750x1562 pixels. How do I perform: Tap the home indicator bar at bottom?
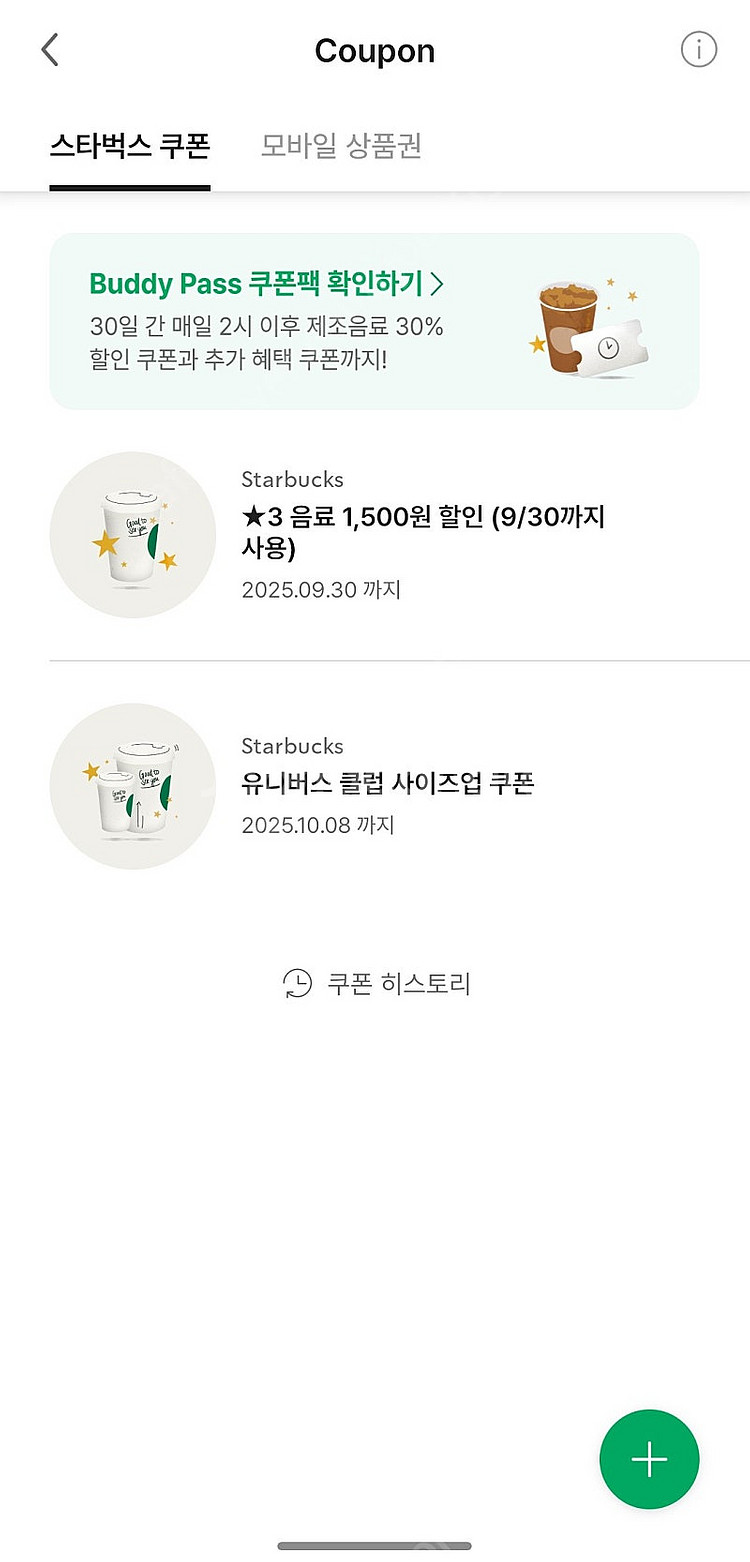tap(375, 1546)
